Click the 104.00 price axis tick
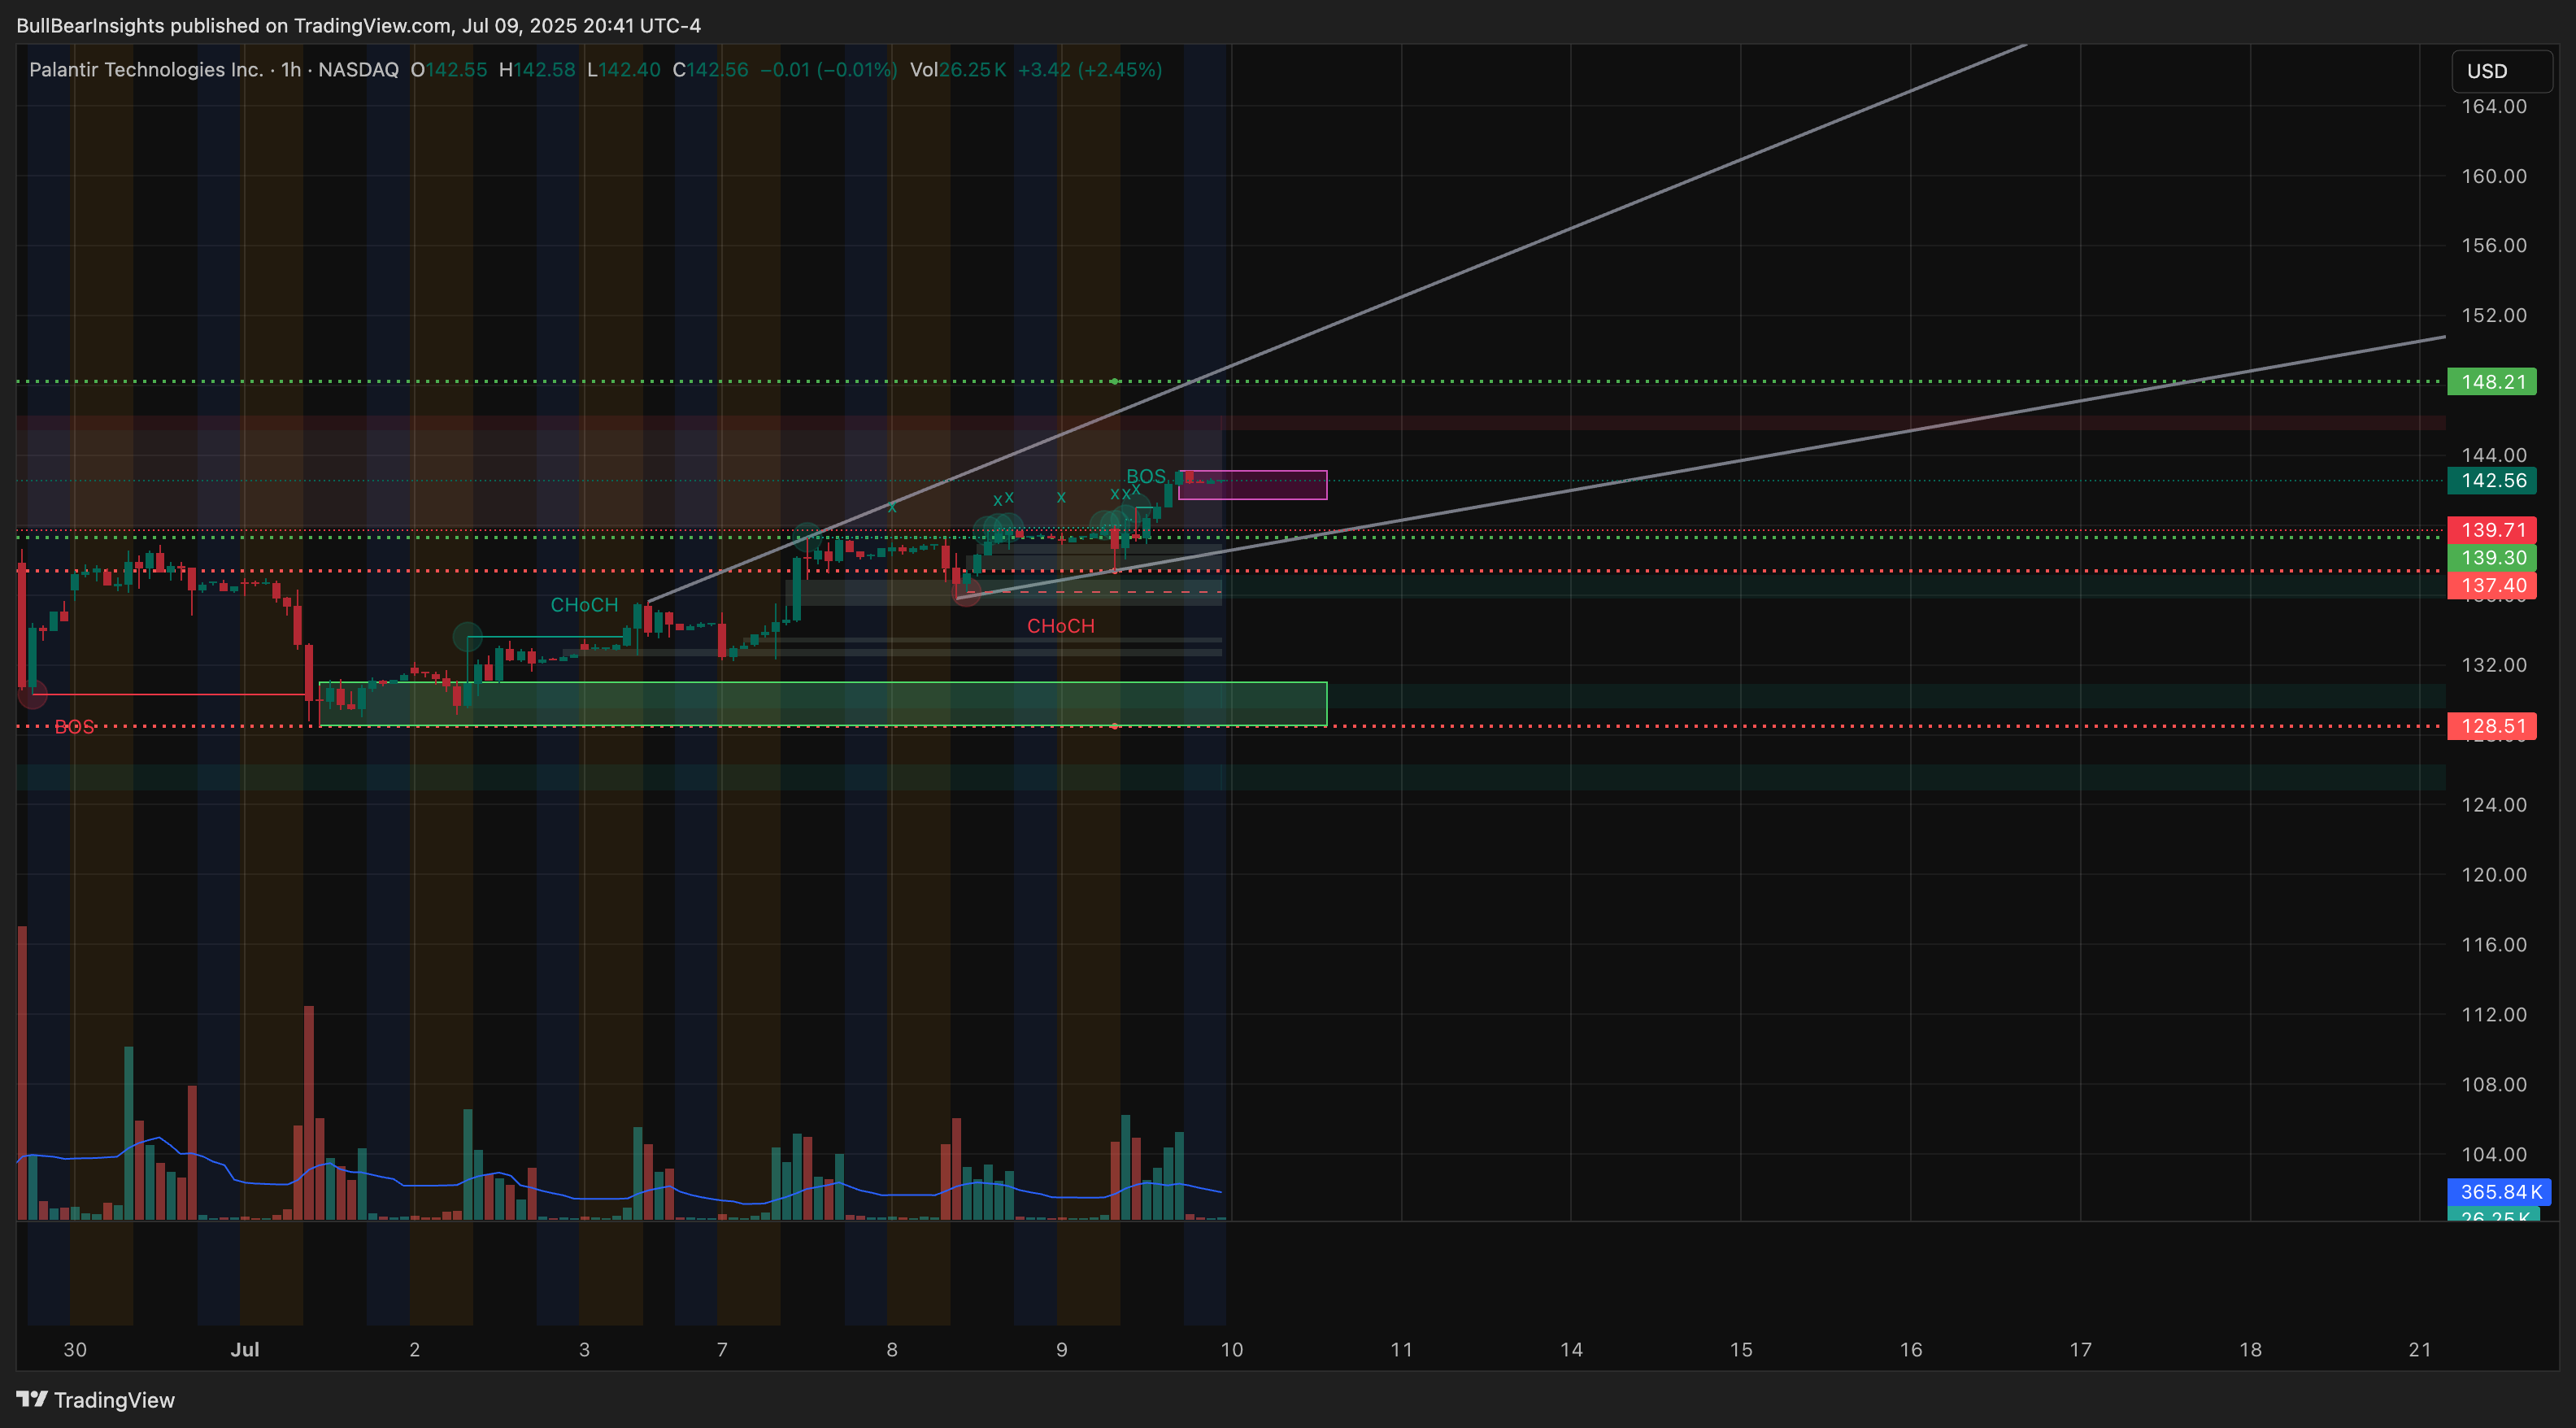This screenshot has width=2576, height=1428. click(x=2493, y=1154)
